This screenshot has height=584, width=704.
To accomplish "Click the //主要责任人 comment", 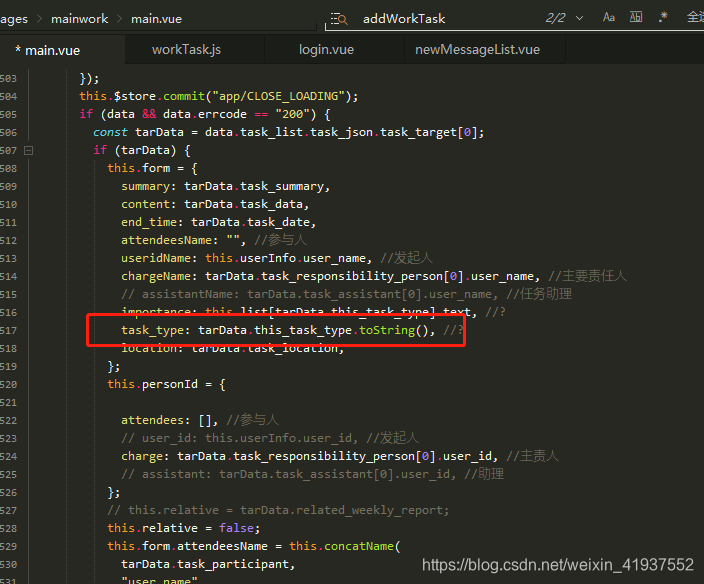I will pos(587,276).
